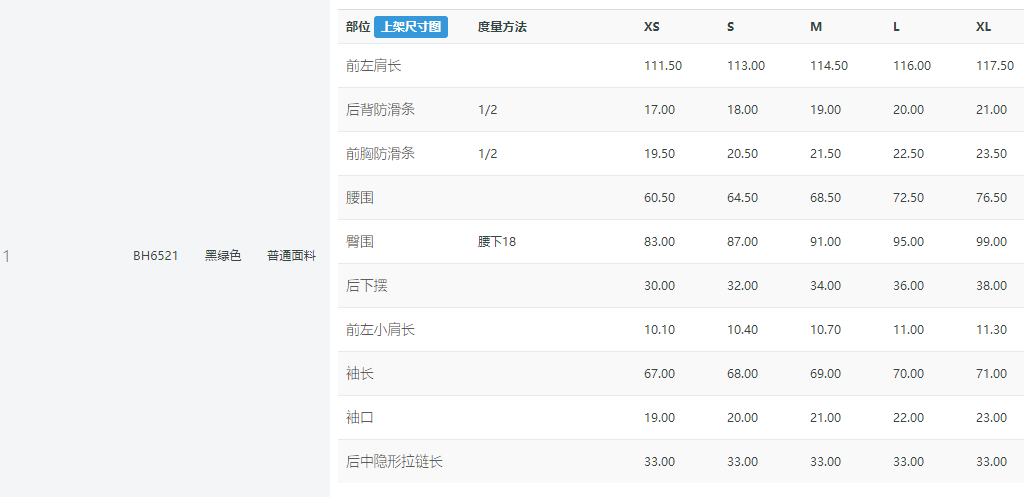The width and height of the screenshot is (1024, 497).
Task: Click the 1/2 method in 前胸防滑条 row
Action: (x=487, y=153)
